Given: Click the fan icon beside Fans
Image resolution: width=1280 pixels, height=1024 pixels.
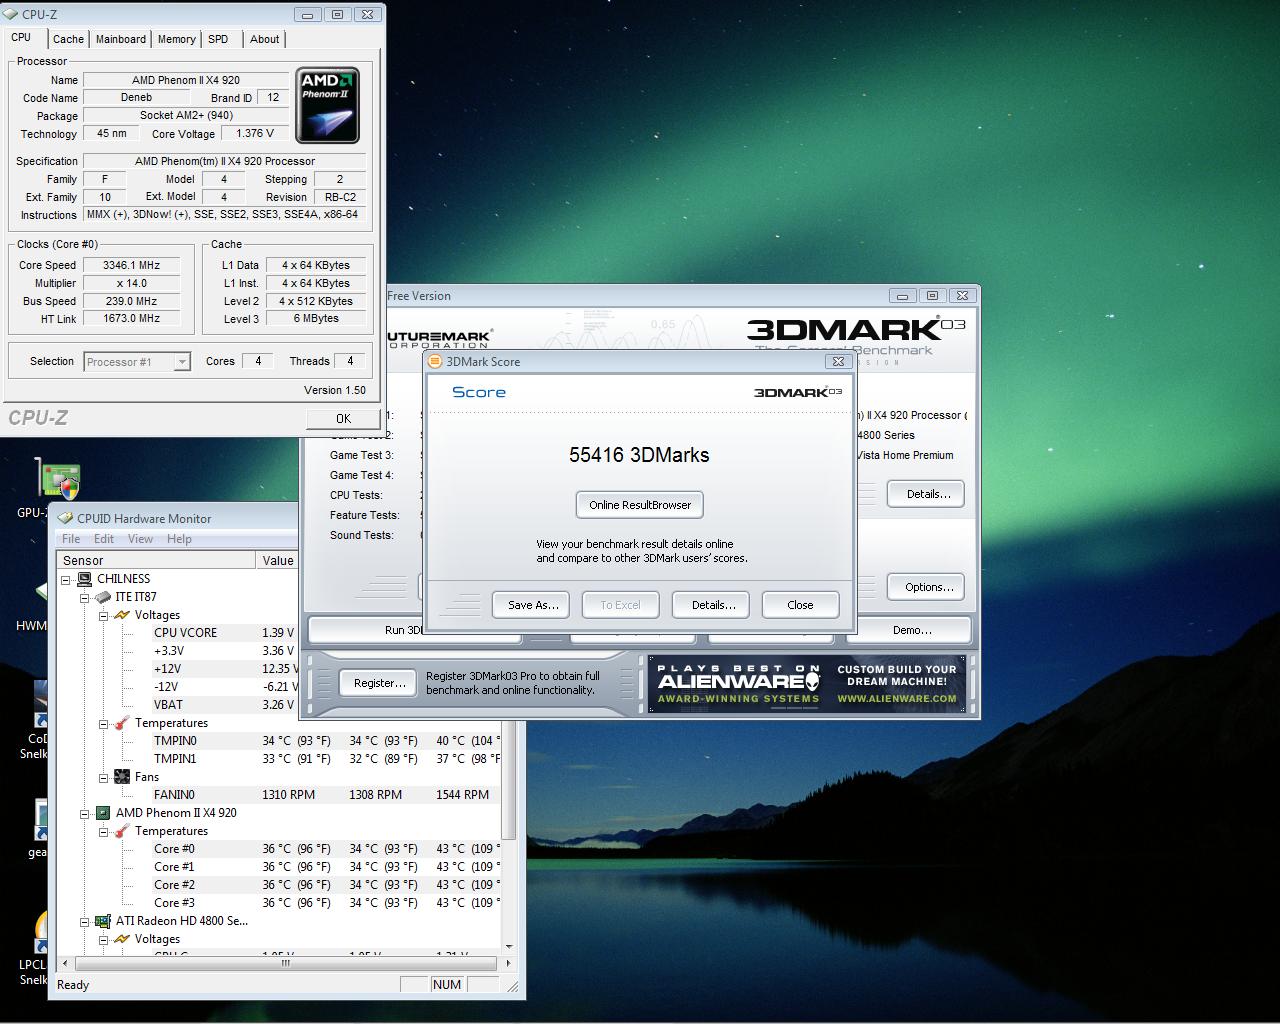Looking at the screenshot, I should [122, 777].
